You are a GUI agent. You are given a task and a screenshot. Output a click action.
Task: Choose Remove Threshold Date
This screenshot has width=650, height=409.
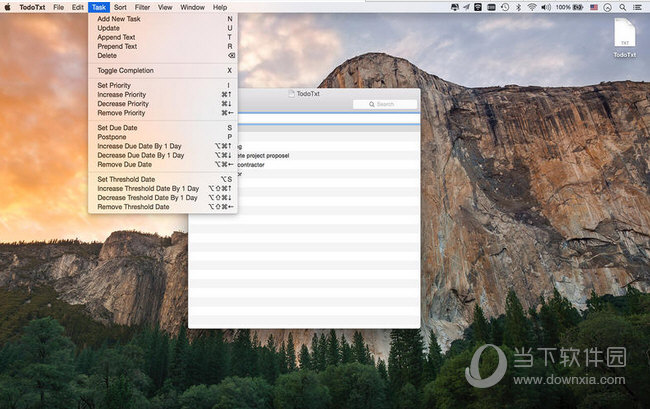point(163,206)
